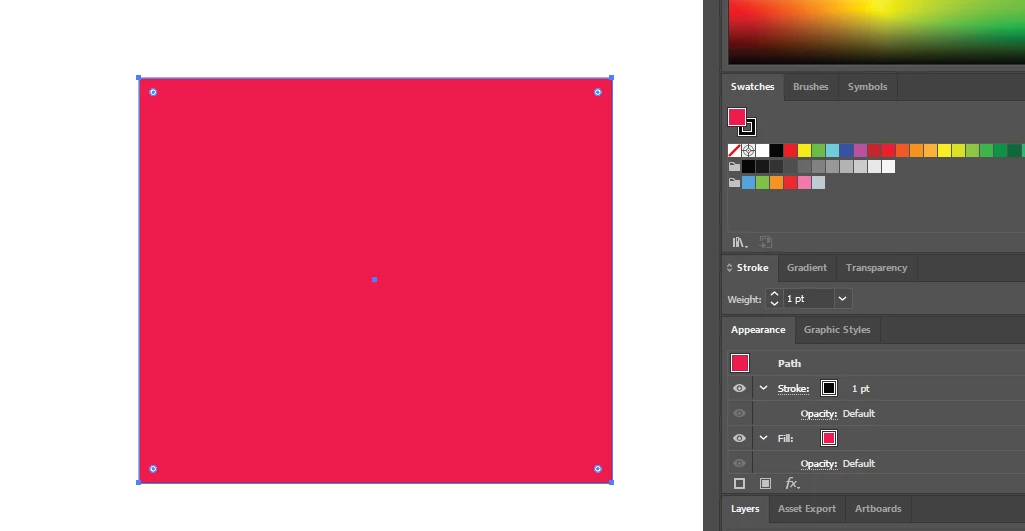Click the Weight 1 pt input field
The image size is (1025, 531).
point(809,299)
